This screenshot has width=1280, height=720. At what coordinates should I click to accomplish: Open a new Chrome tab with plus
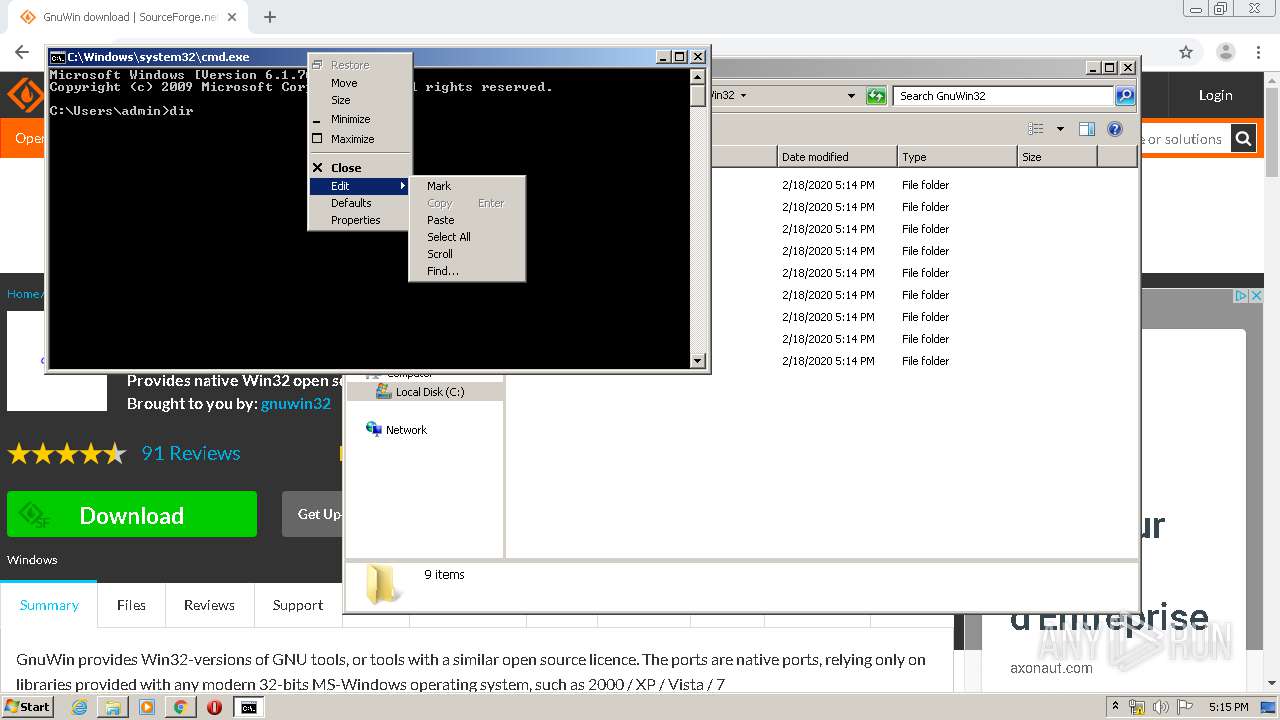(269, 17)
